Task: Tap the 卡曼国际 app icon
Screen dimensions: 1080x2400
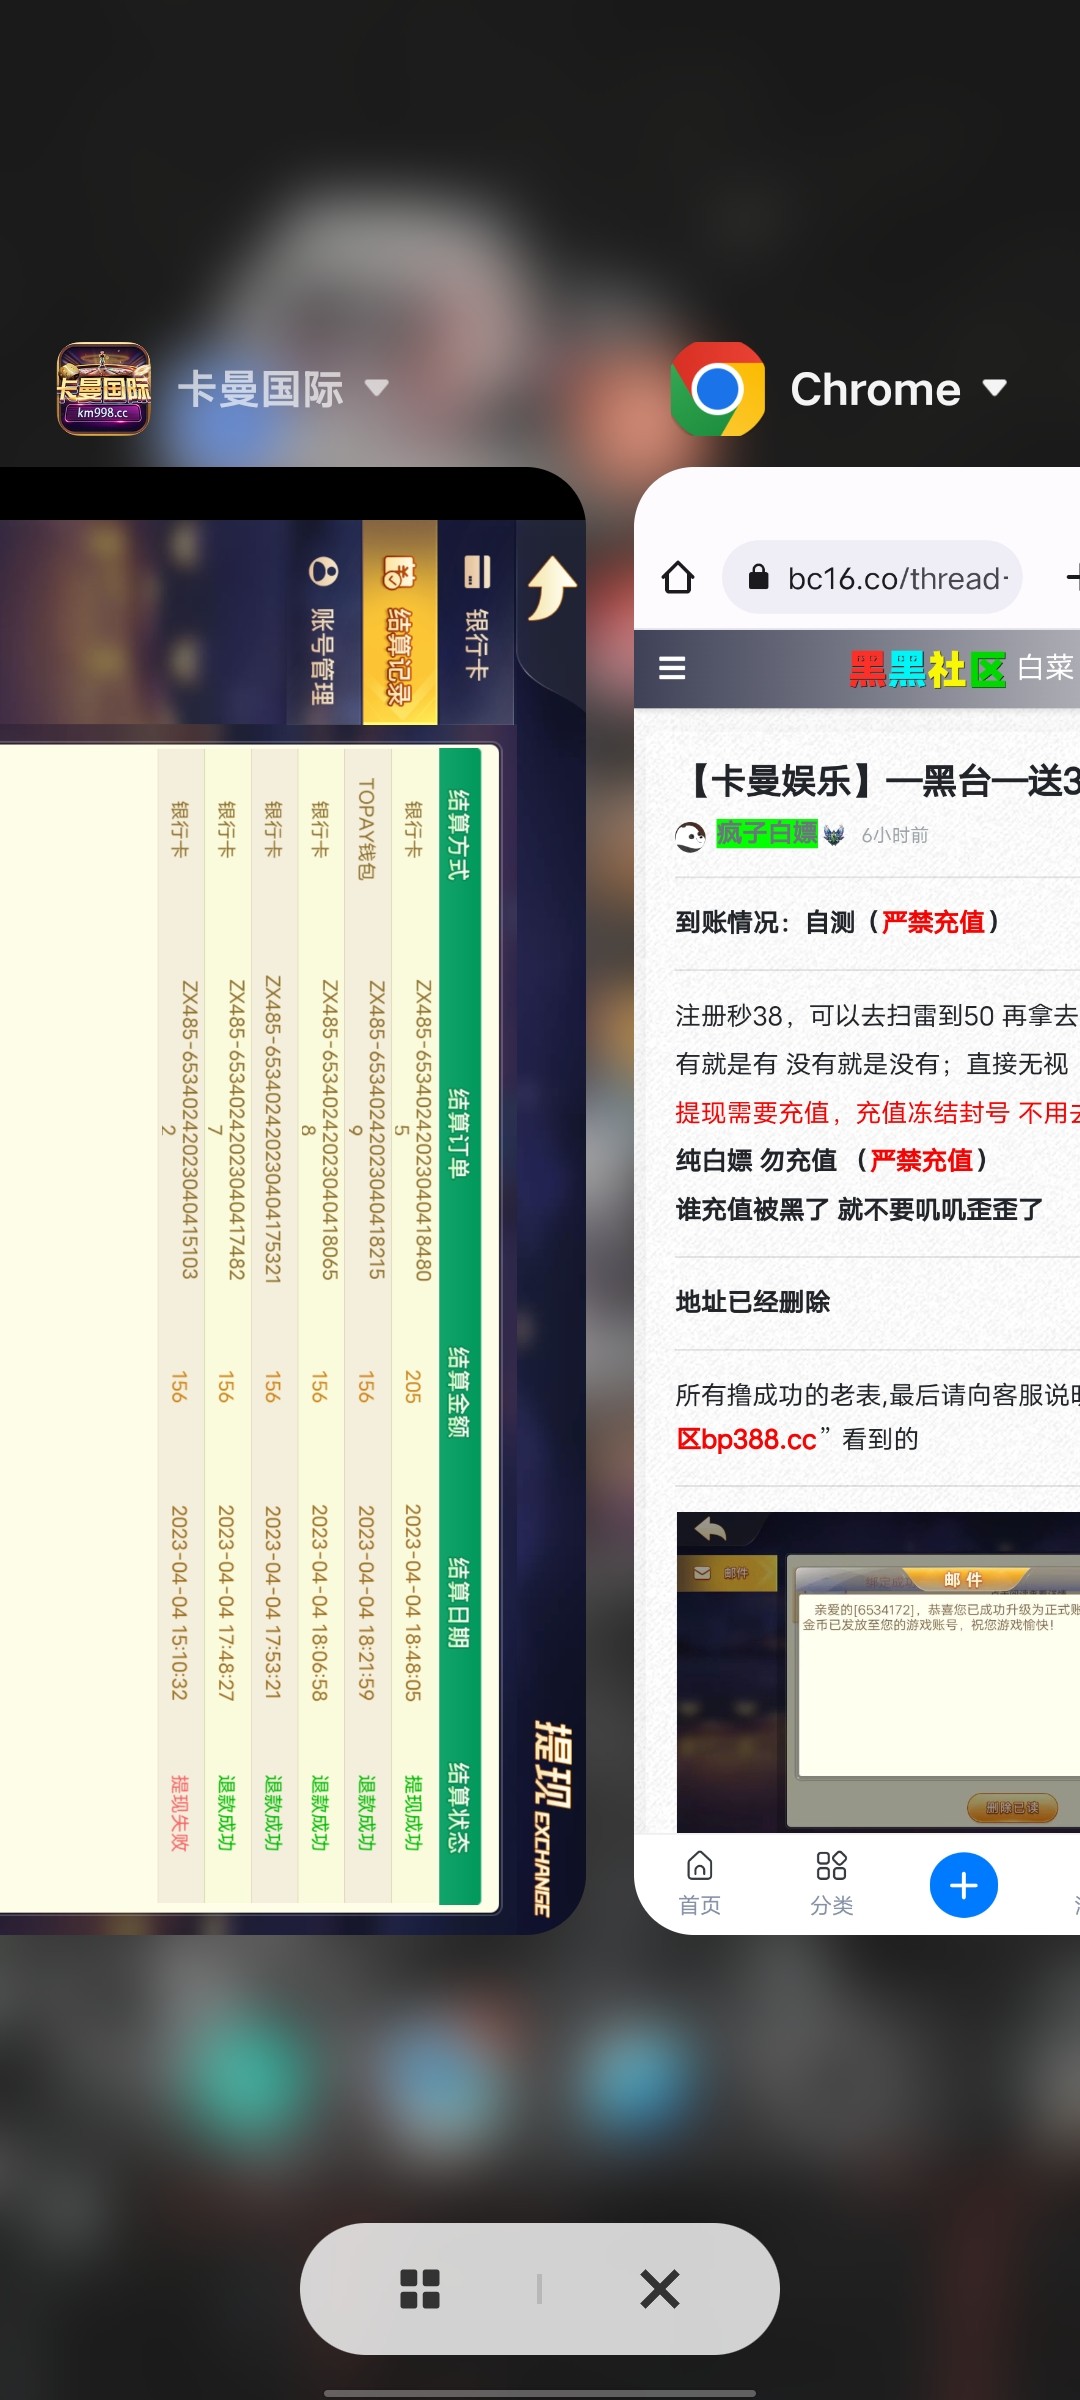Action: [x=104, y=389]
